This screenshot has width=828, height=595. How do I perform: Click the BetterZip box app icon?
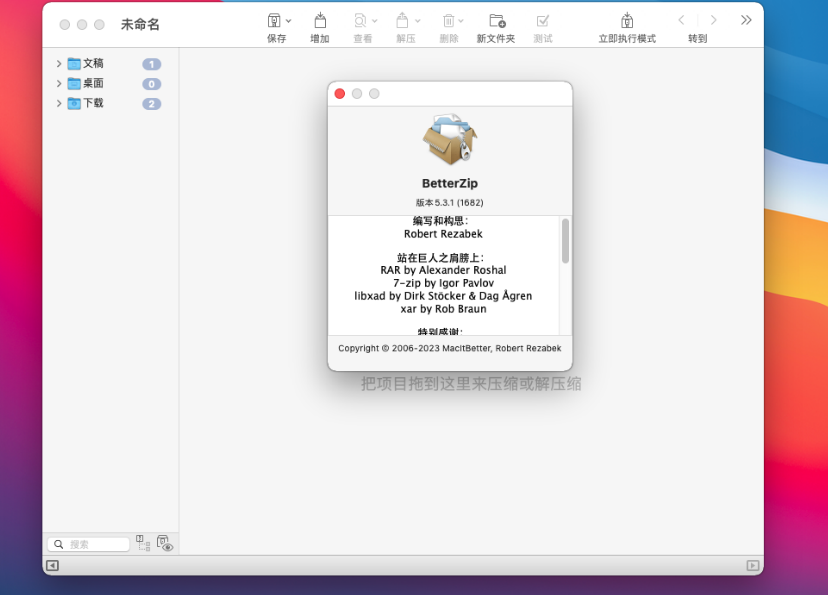coord(450,138)
